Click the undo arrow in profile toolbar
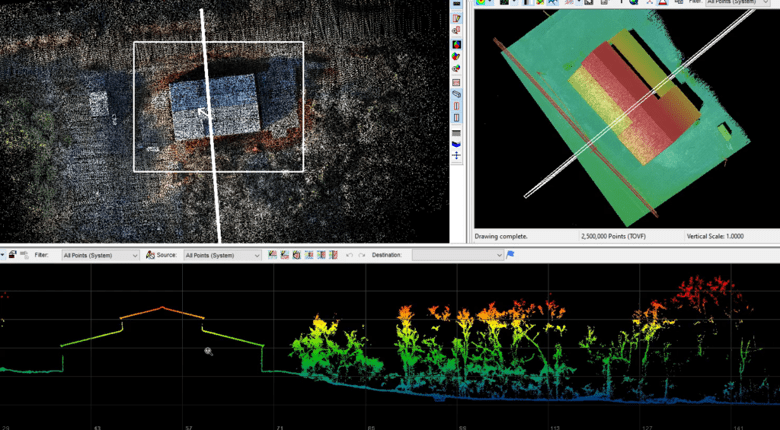Image resolution: width=780 pixels, height=430 pixels. pos(349,255)
